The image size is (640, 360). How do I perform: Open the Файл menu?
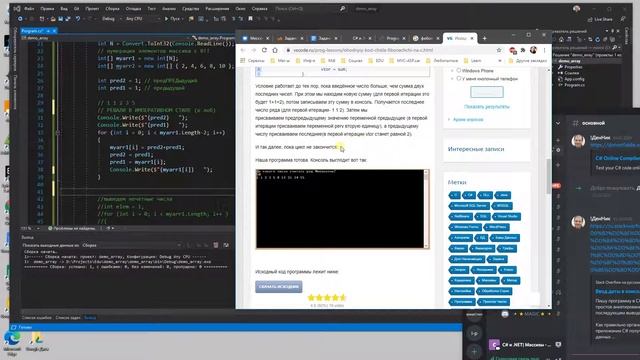click(x=29, y=9)
